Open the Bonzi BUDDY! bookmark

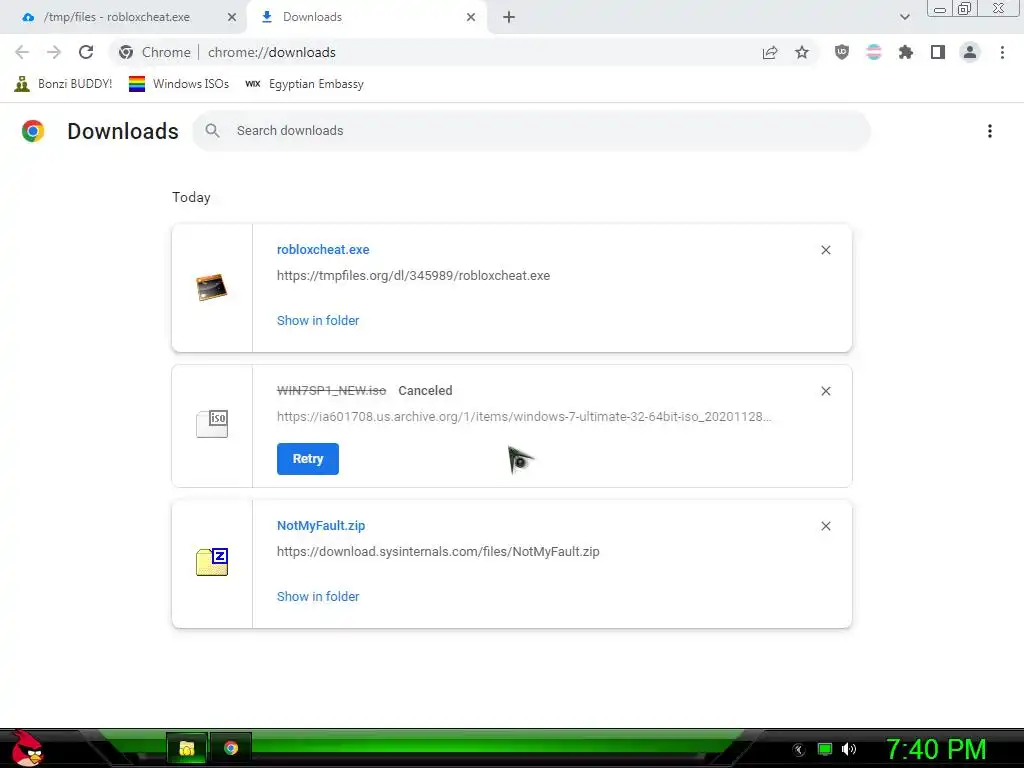pos(63,84)
